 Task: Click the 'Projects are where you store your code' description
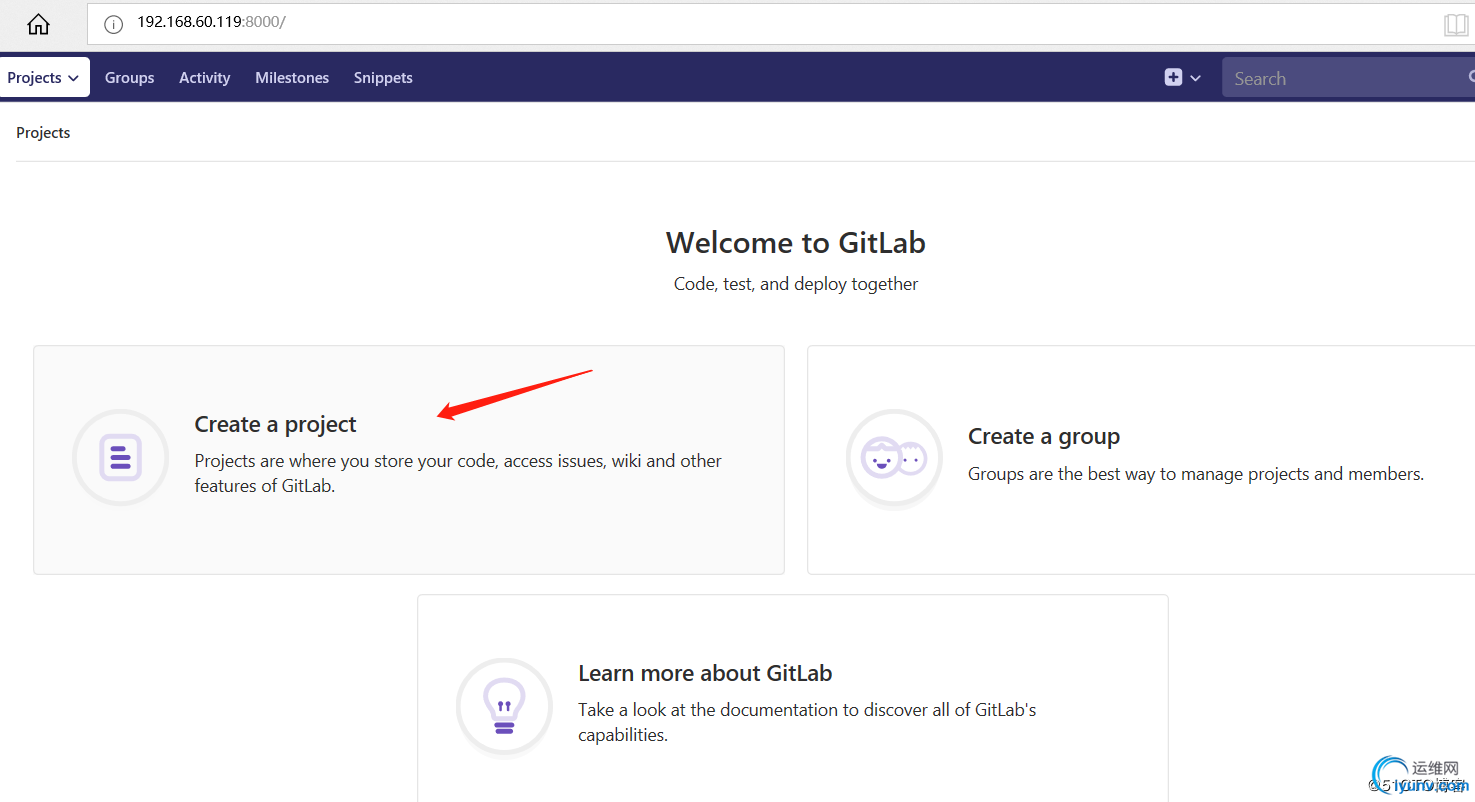(458, 474)
